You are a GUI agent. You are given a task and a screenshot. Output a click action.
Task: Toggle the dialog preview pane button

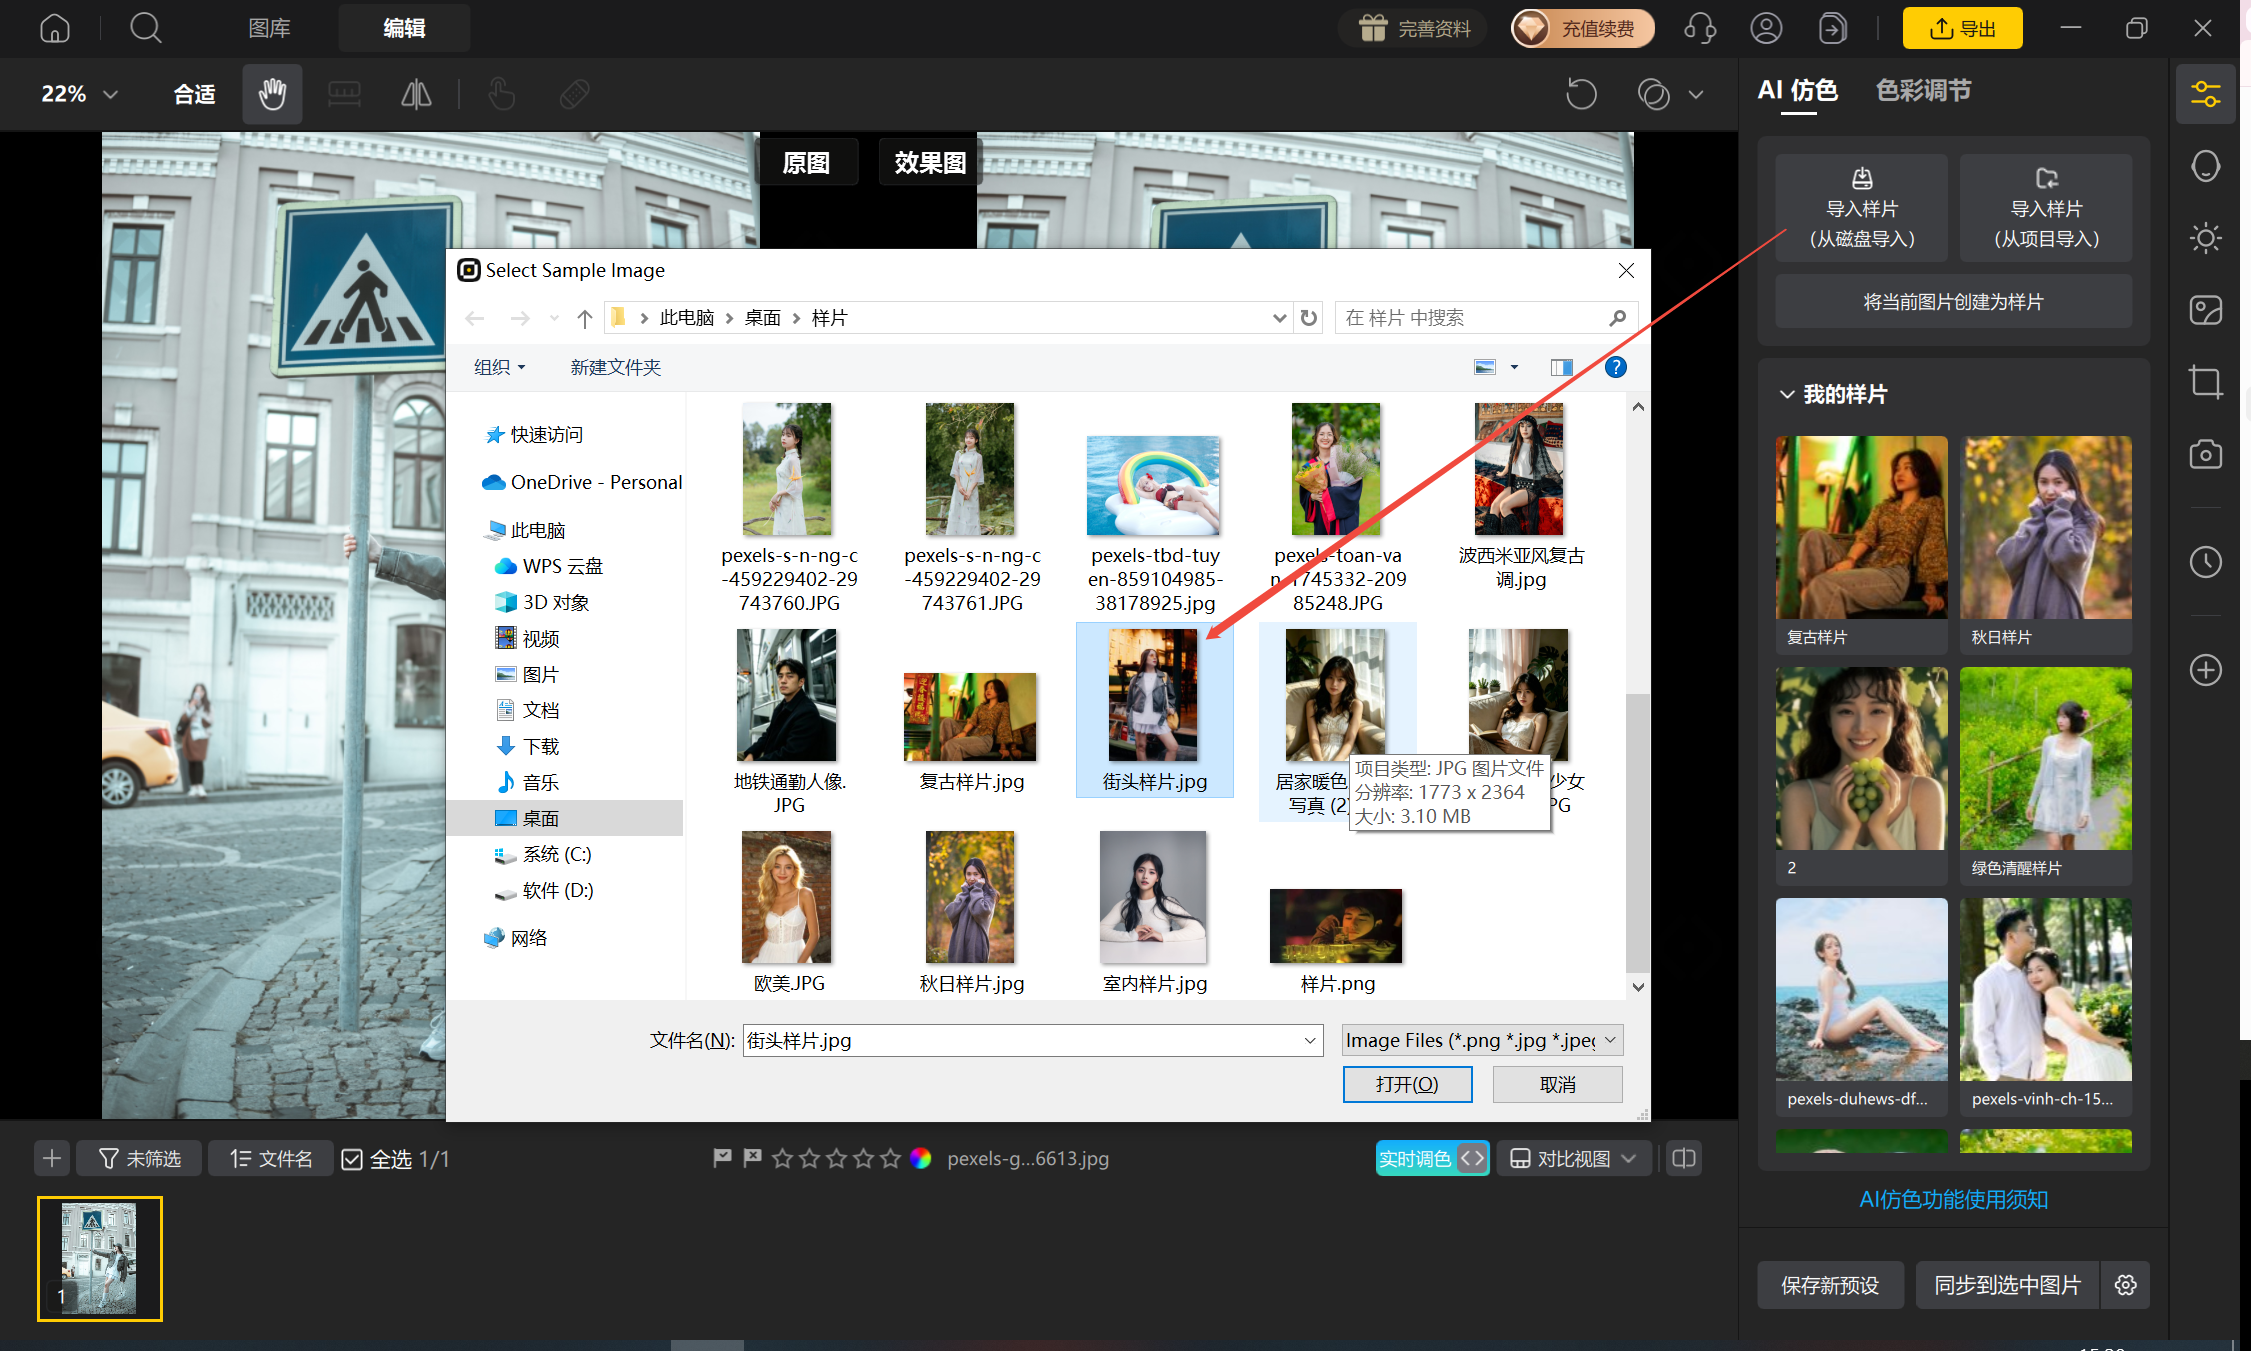1561,367
